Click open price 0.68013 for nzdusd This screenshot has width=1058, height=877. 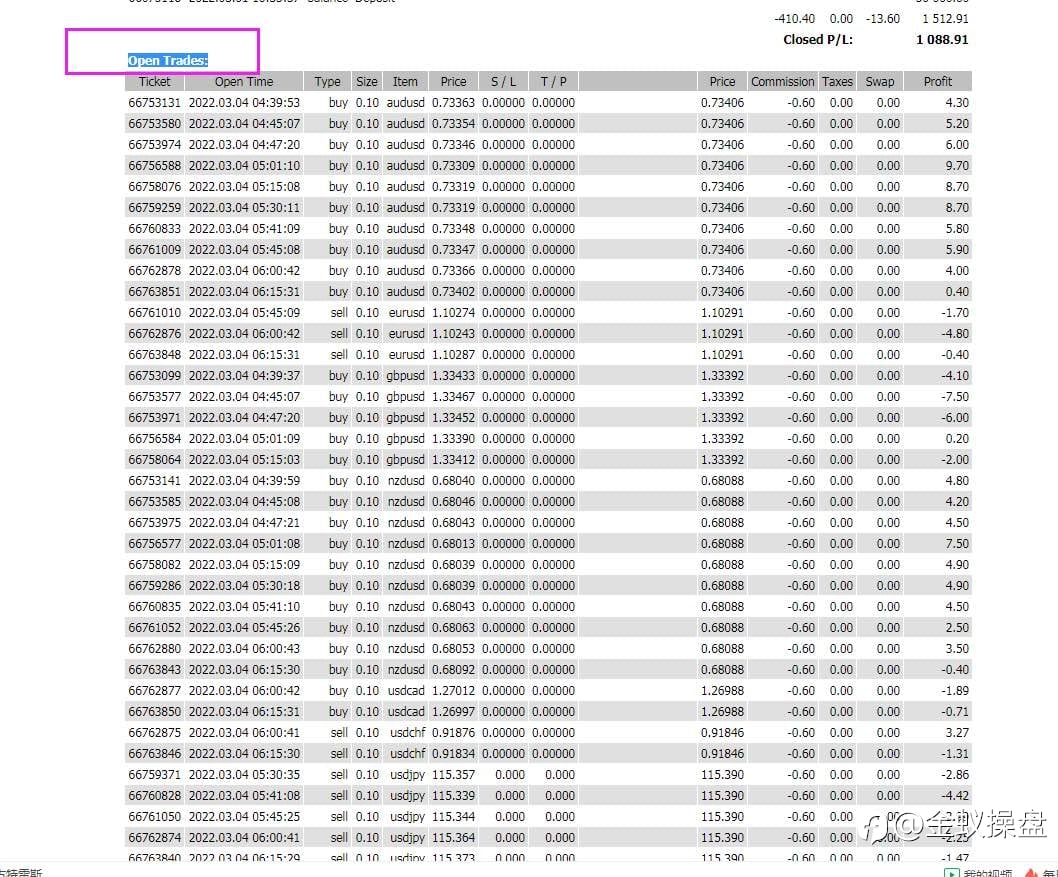click(x=453, y=543)
